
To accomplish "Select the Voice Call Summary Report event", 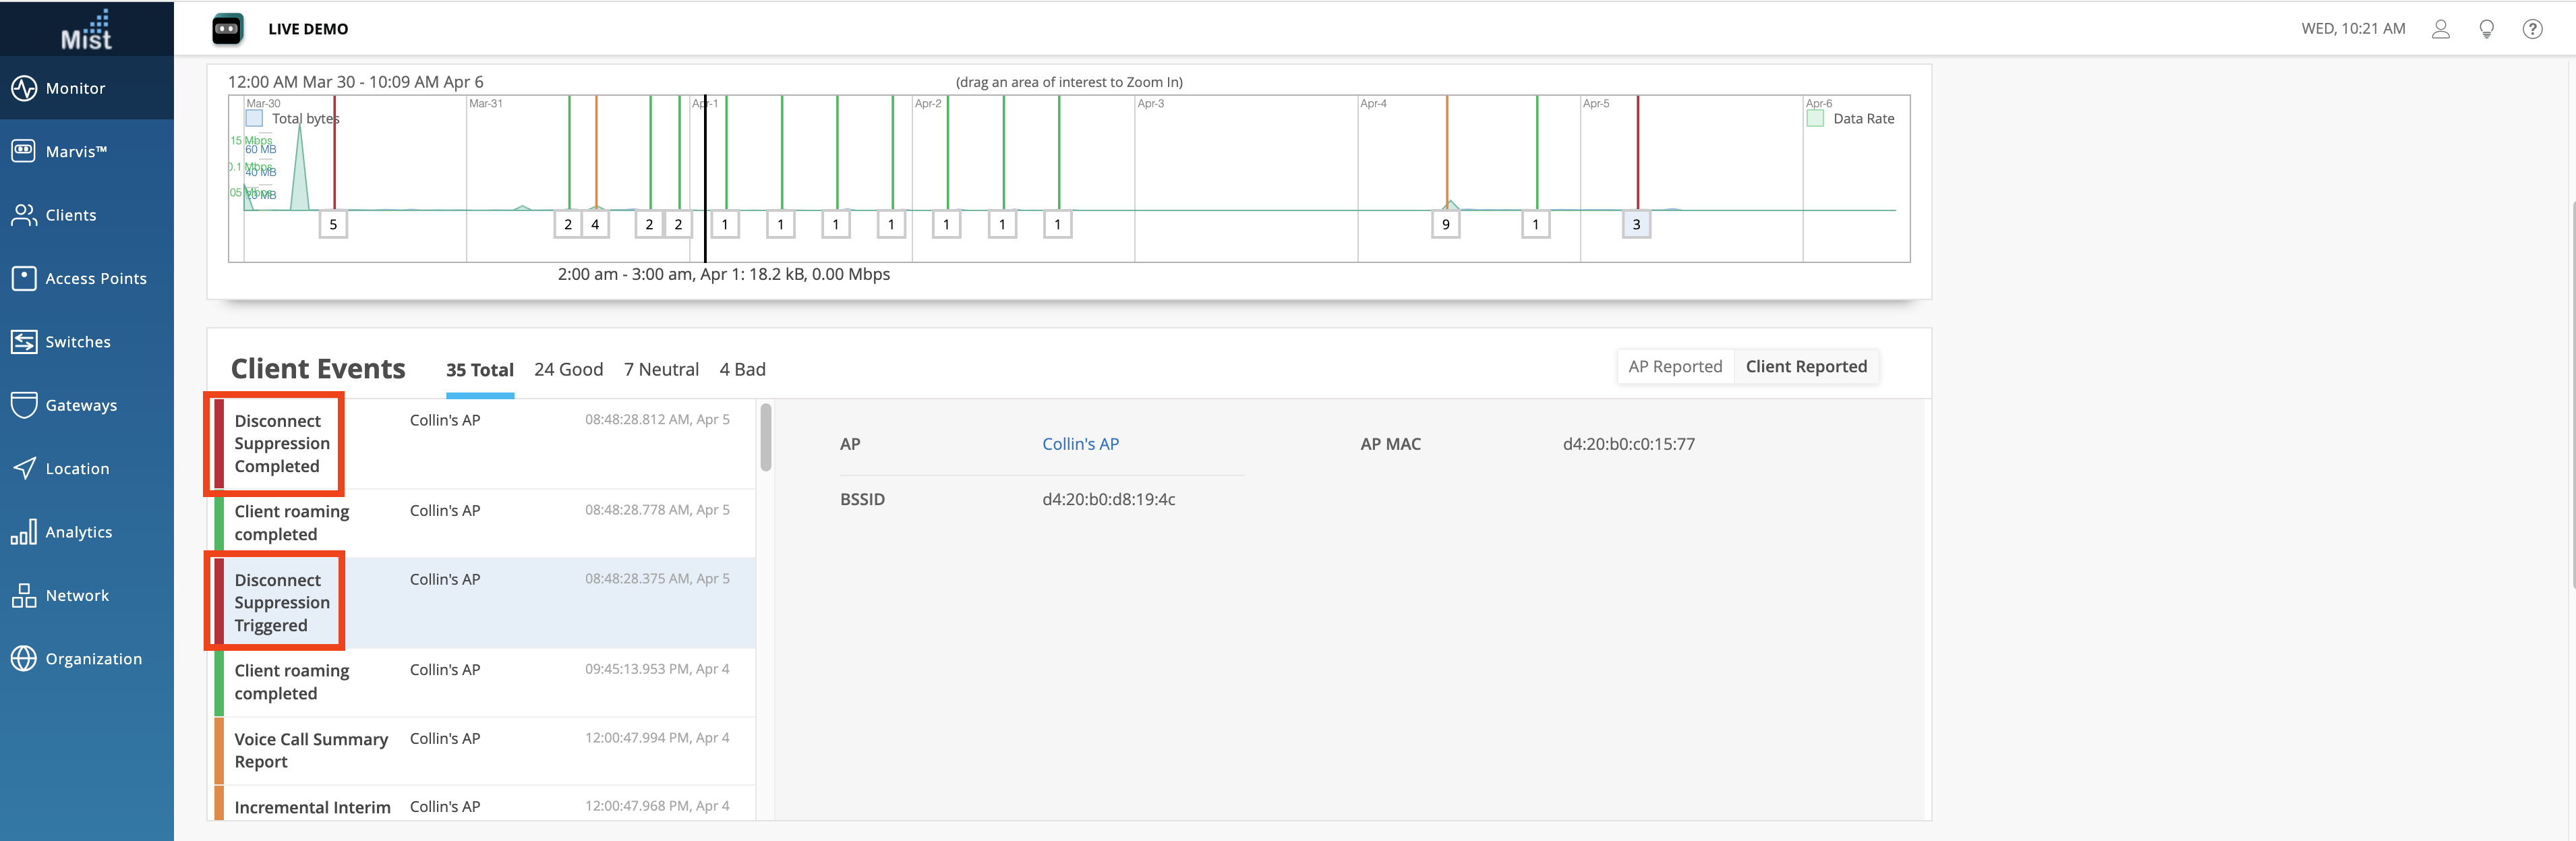I will tap(311, 750).
